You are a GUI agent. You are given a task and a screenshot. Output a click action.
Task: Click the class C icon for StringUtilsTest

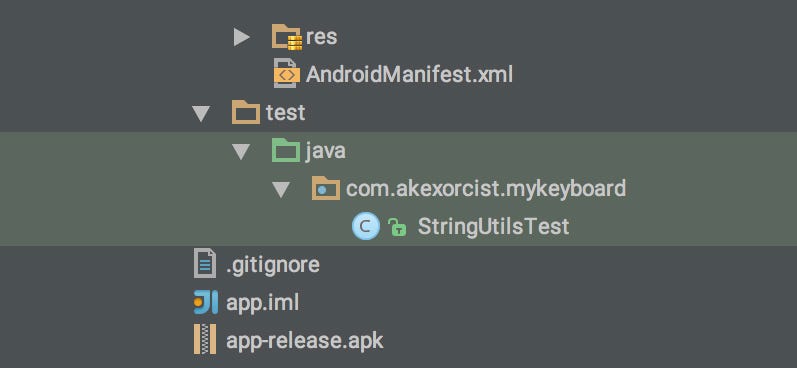(x=366, y=226)
